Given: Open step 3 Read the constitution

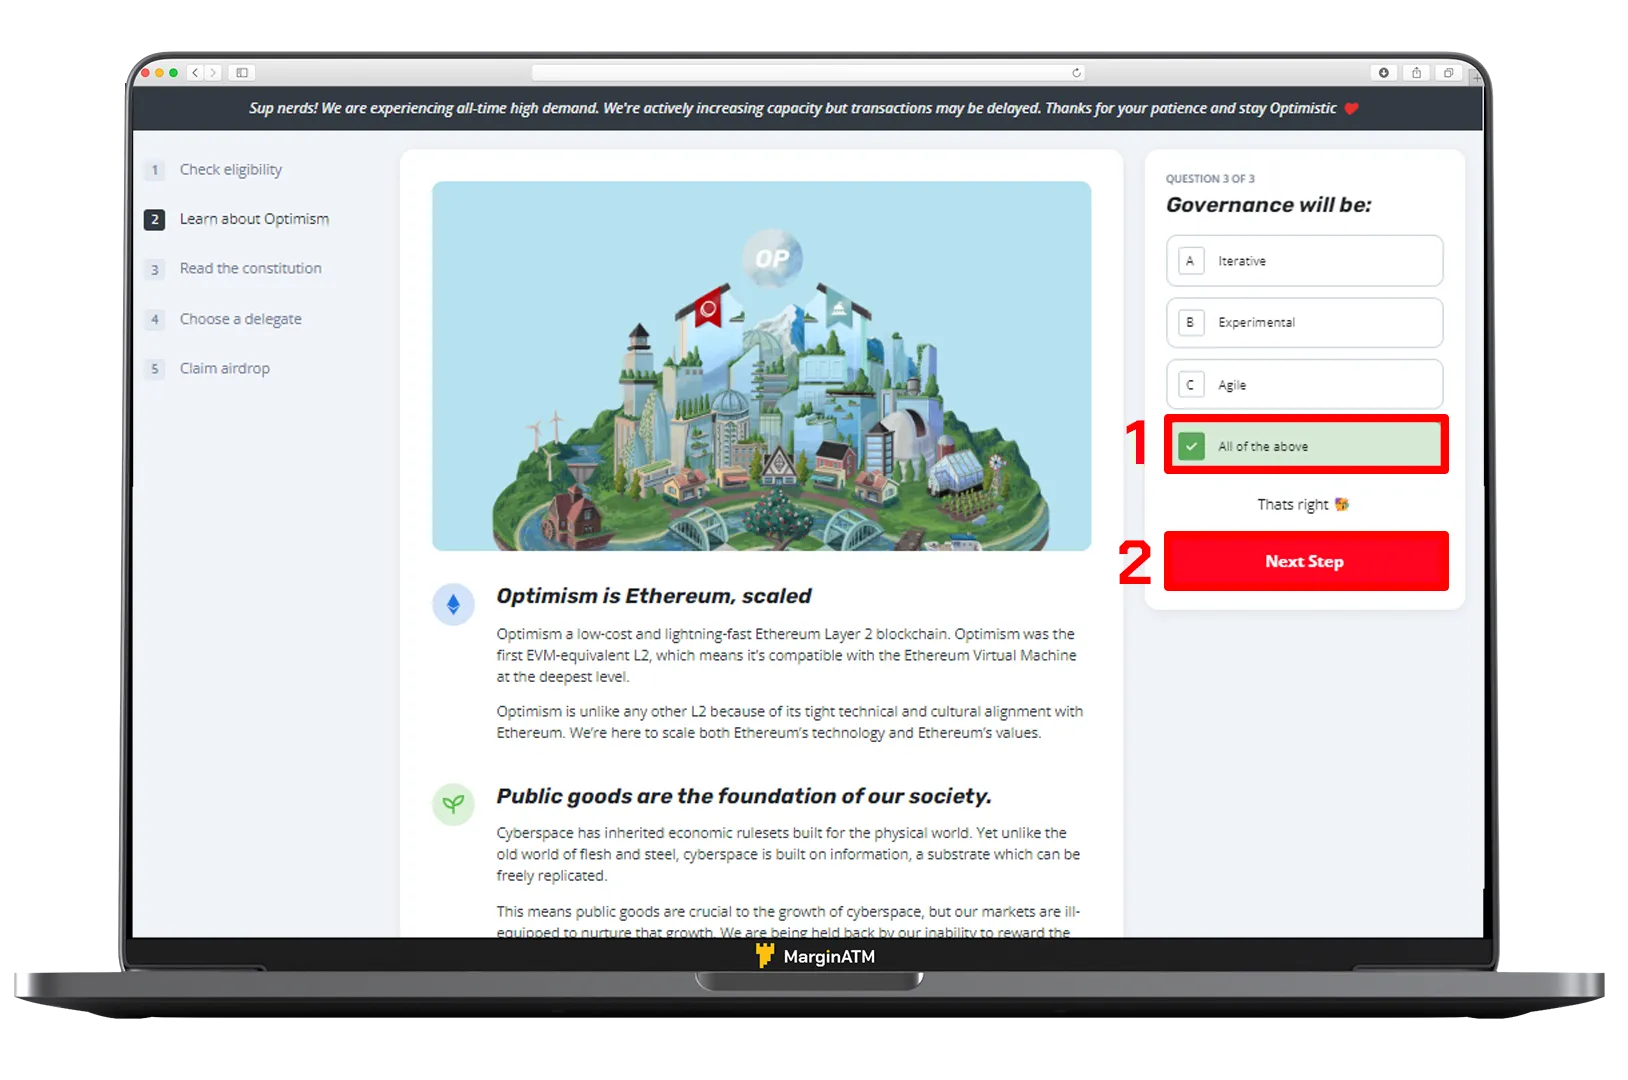Looking at the screenshot, I should coord(233,269).
